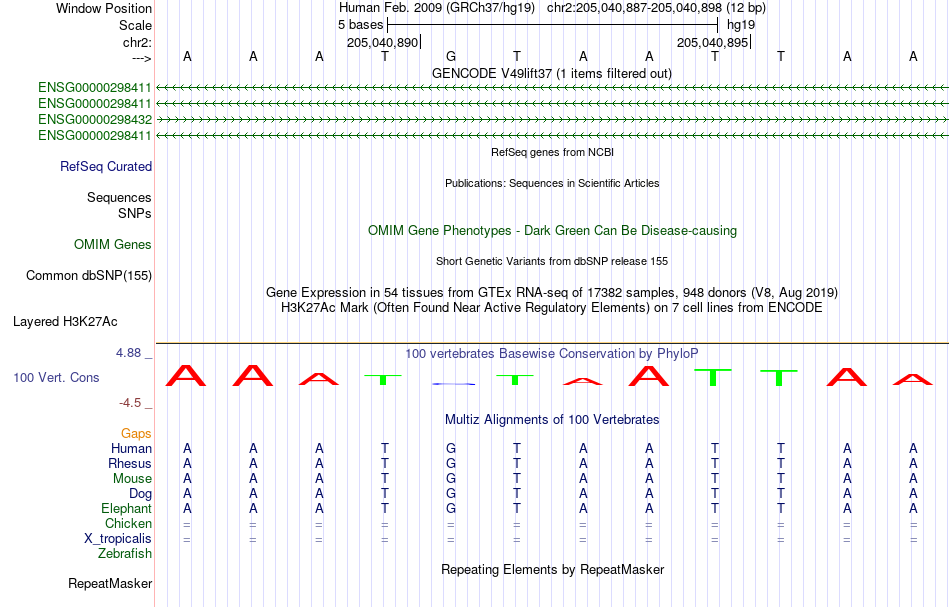Click the chr2: base position label
Screen dimensions: 950x607
pyautogui.click(x=137, y=42)
